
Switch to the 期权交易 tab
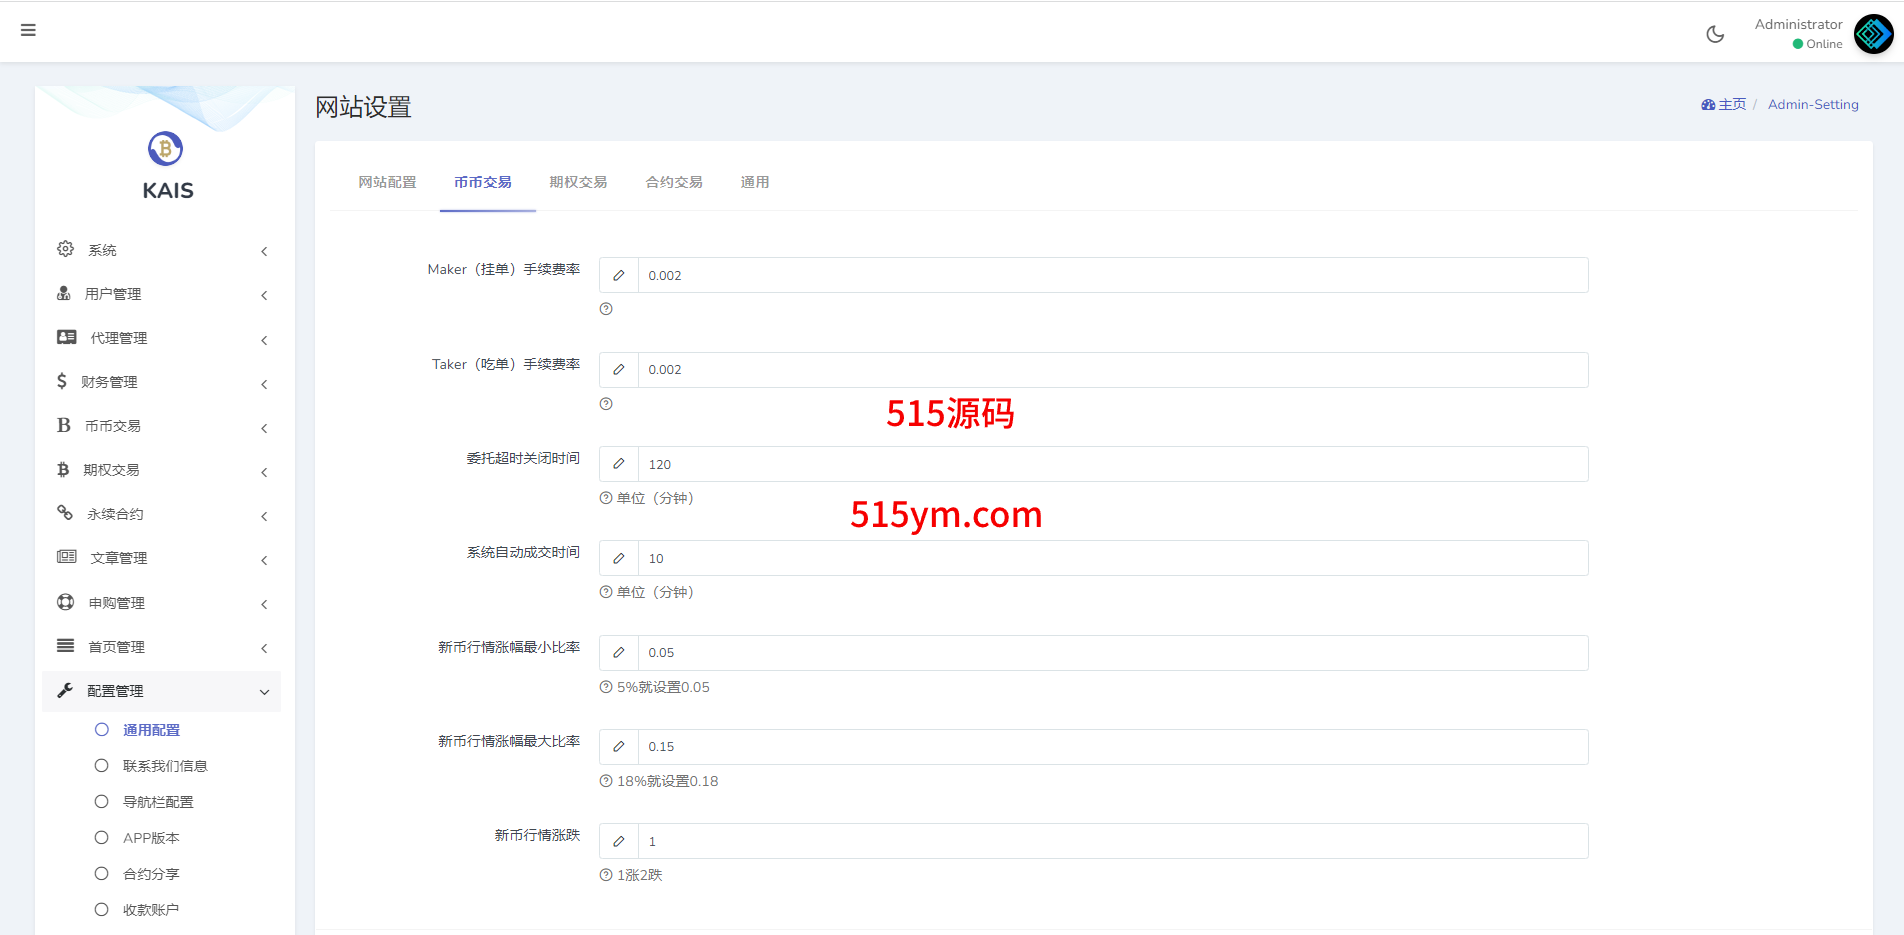(x=578, y=182)
